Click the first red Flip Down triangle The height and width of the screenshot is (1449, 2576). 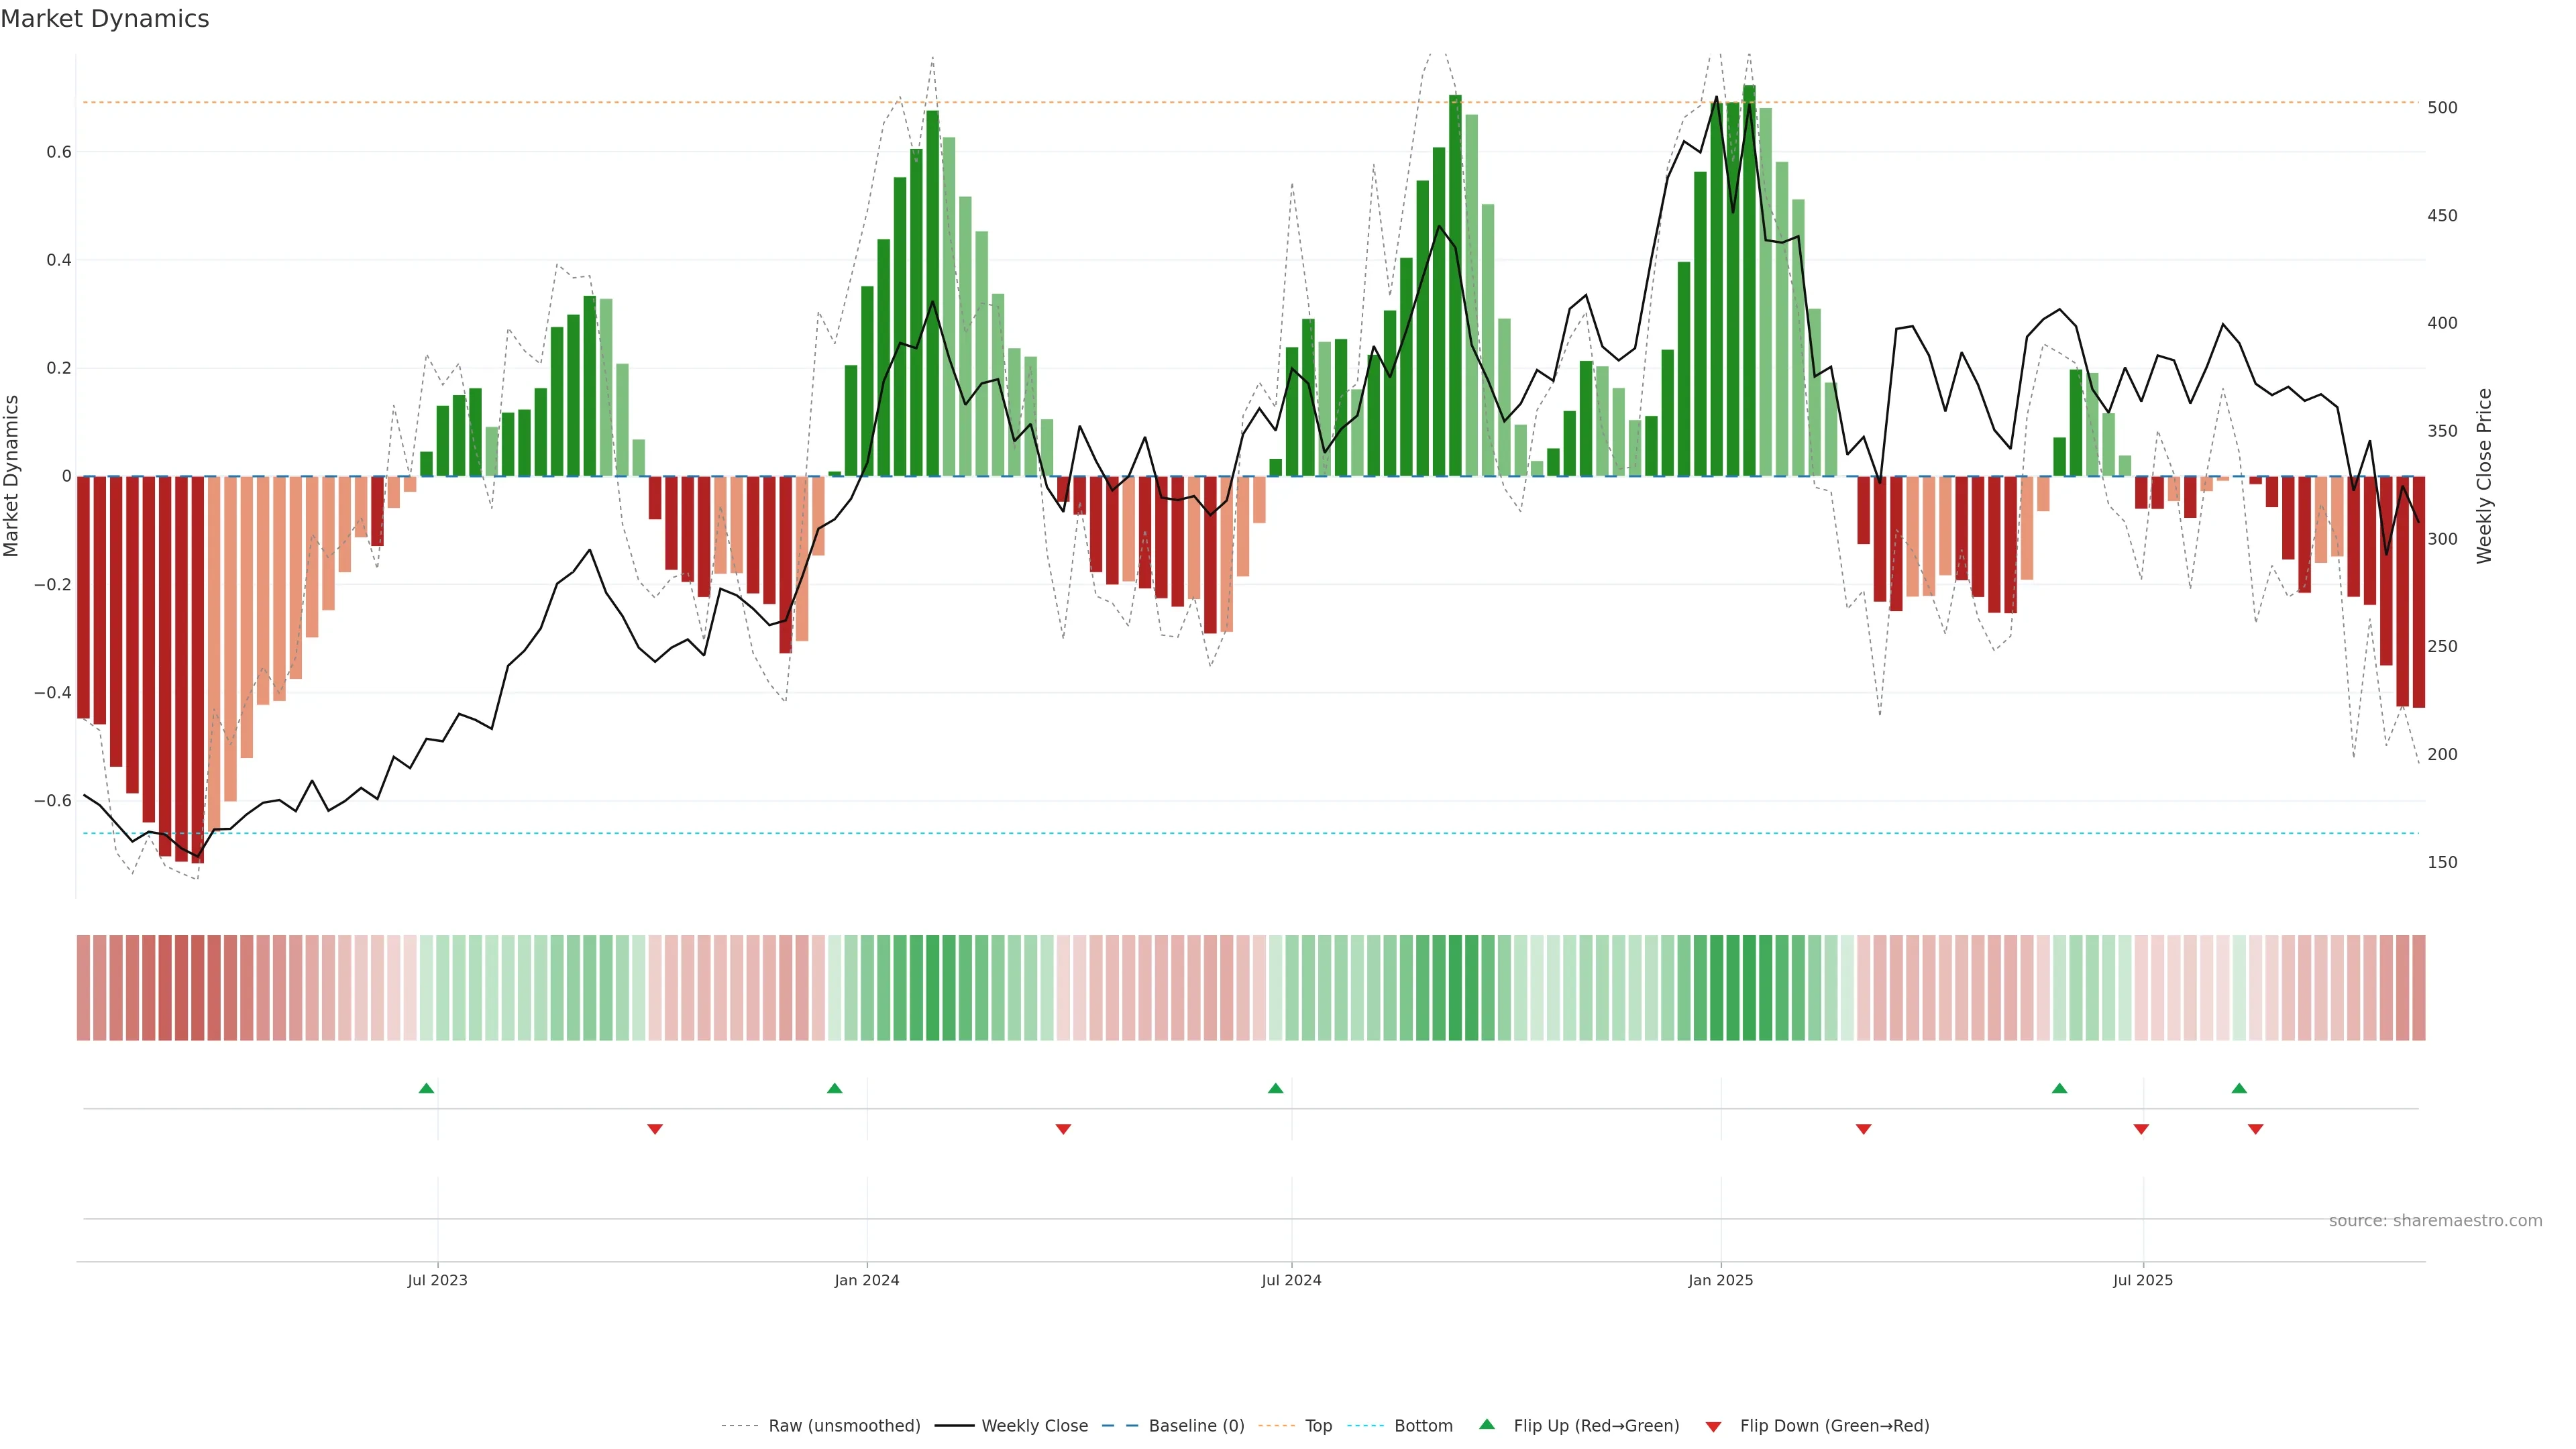coord(655,1129)
